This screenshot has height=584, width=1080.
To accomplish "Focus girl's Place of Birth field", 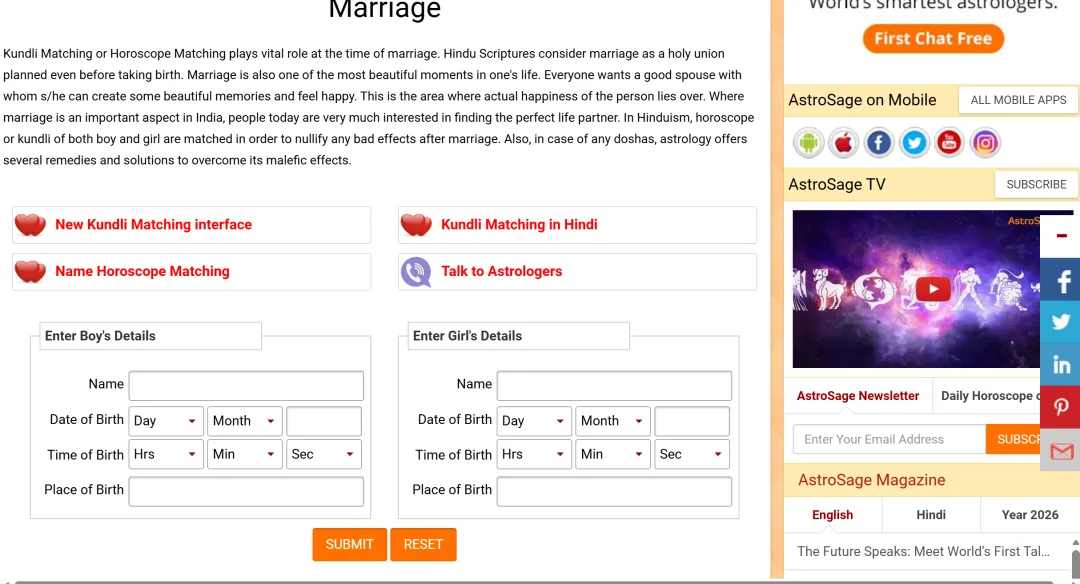I will pyautogui.click(x=614, y=491).
